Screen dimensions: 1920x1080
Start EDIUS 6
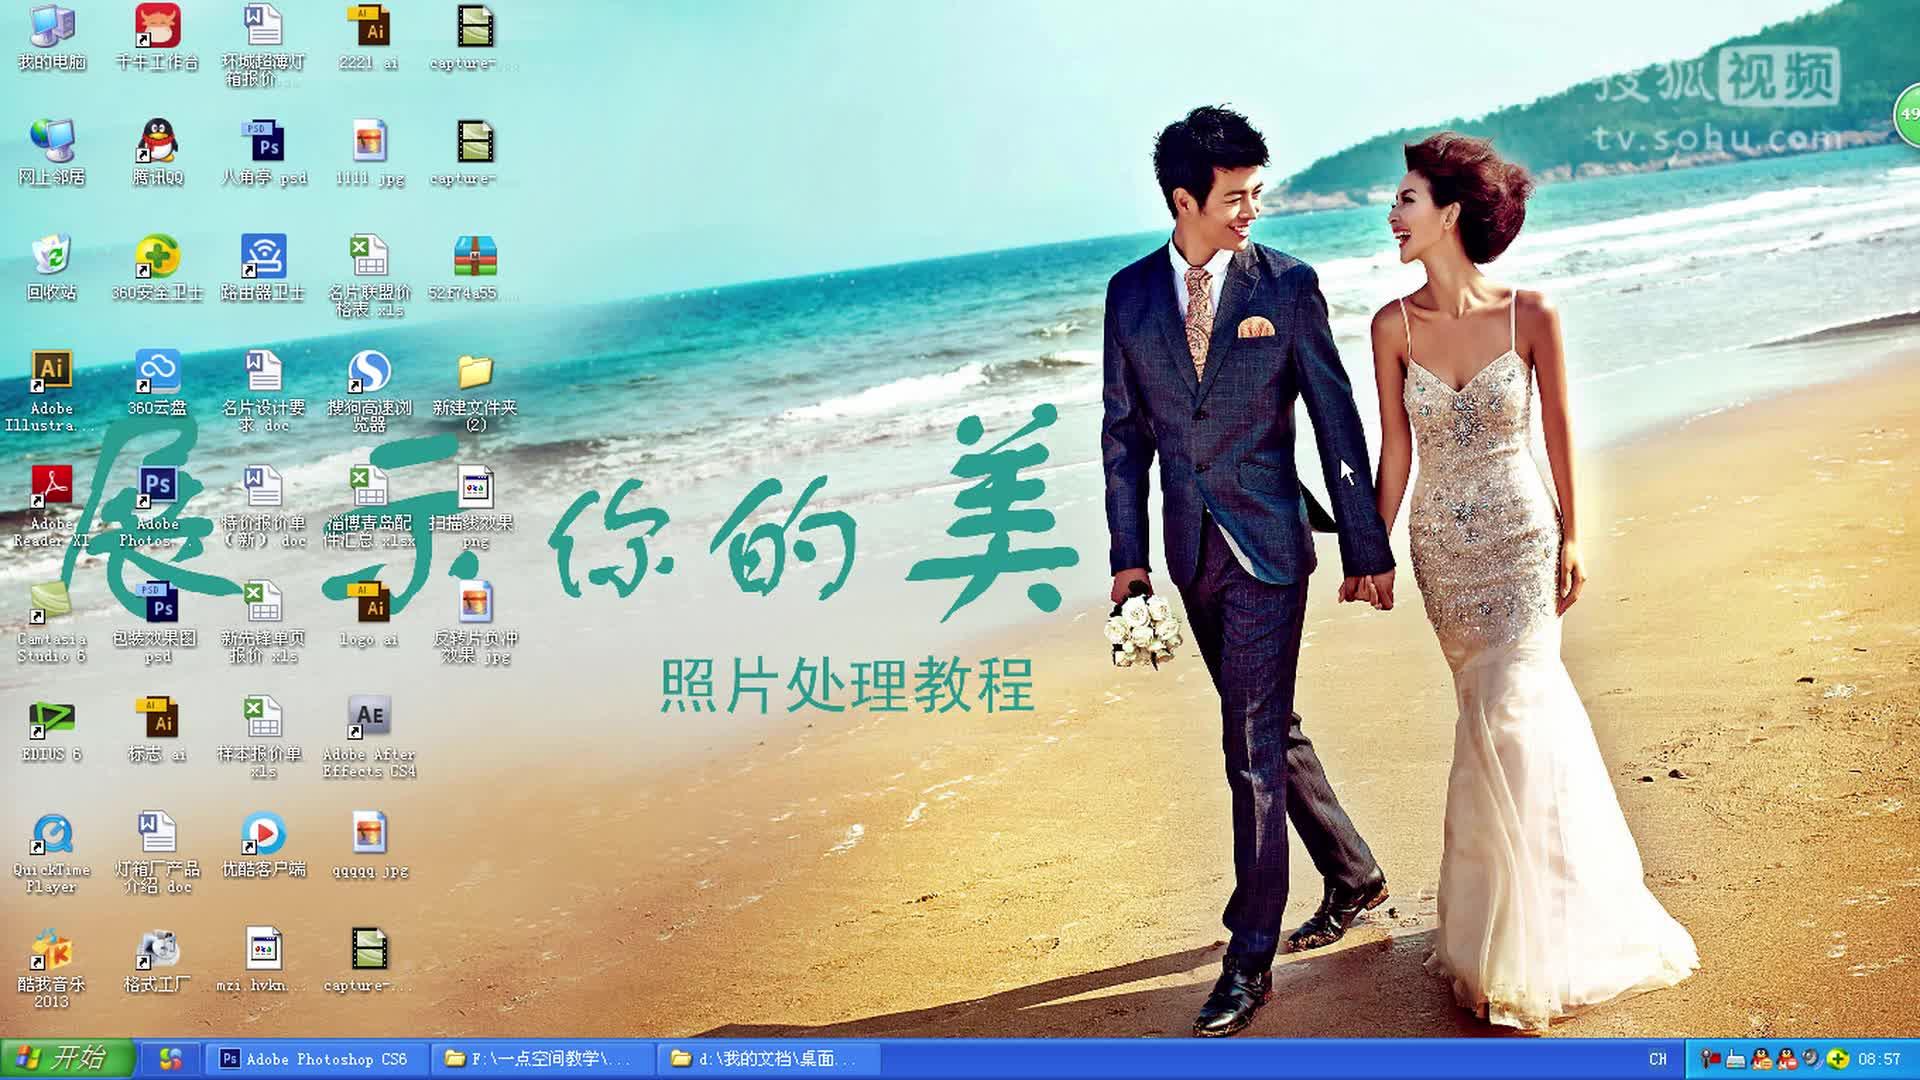pos(51,719)
